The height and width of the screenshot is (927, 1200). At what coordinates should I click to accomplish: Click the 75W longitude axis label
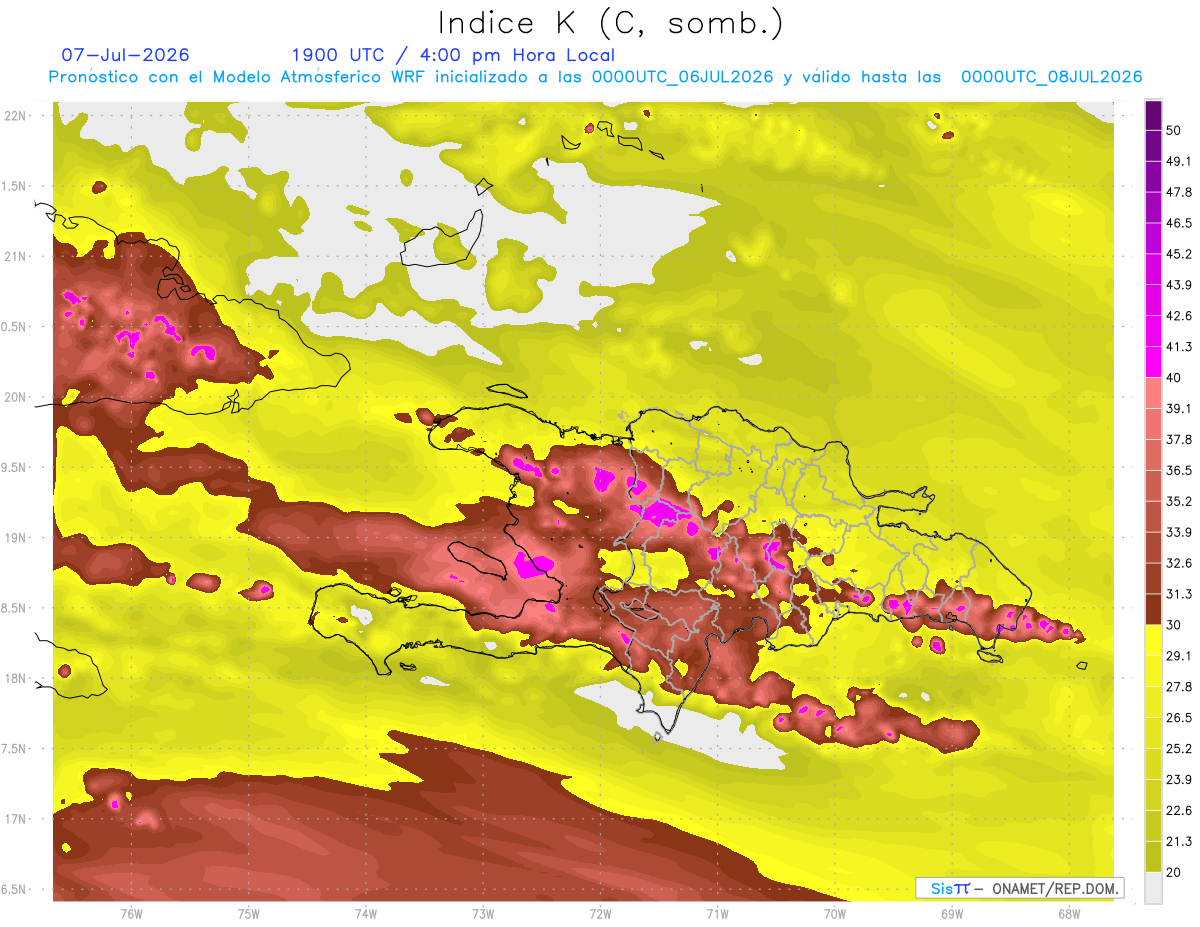click(x=249, y=913)
